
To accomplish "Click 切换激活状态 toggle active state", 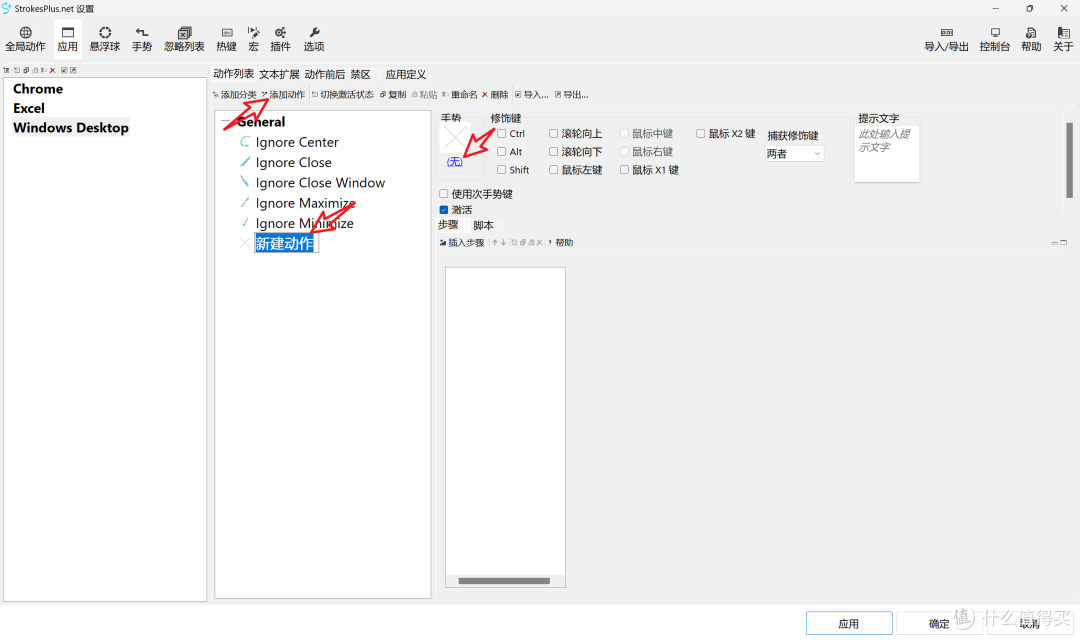I will (x=343, y=94).
